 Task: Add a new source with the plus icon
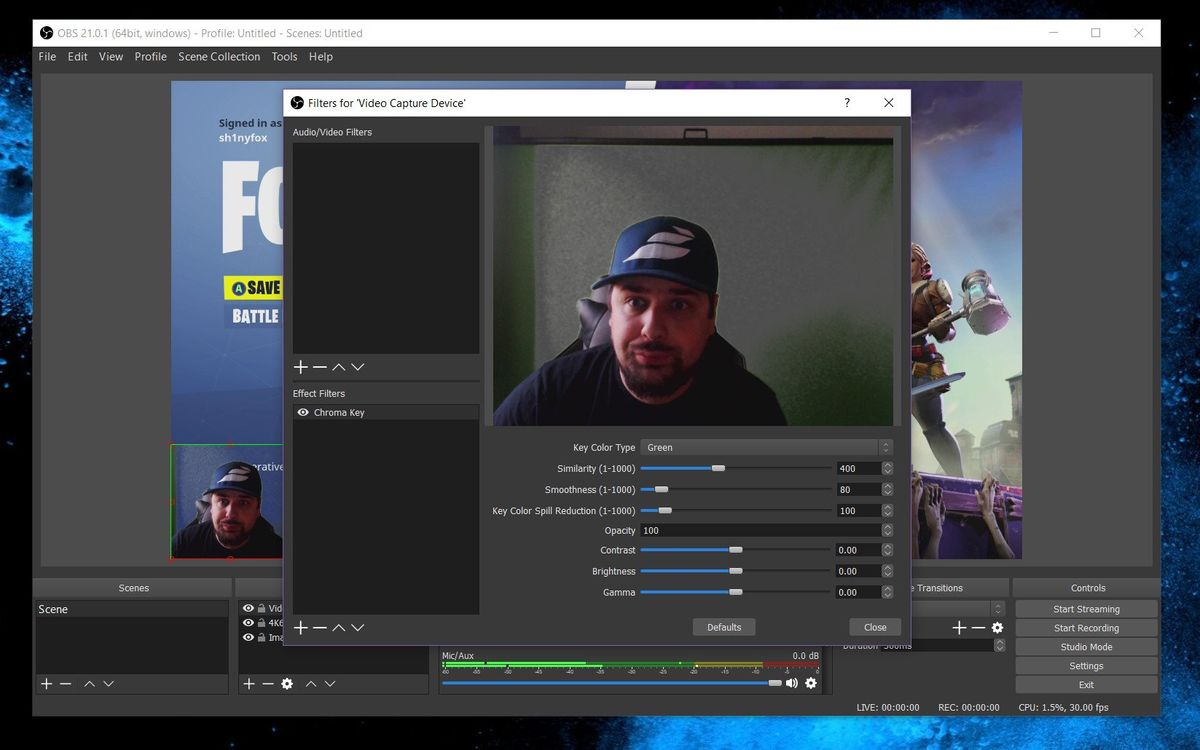tap(247, 683)
